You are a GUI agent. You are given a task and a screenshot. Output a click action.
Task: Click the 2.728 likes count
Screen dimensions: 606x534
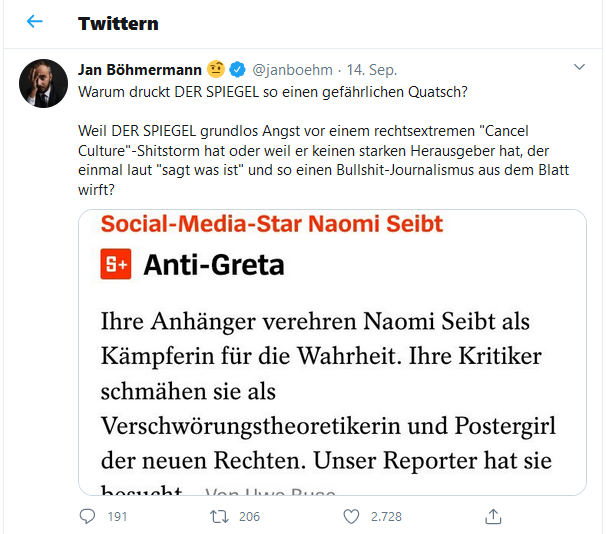pos(384,516)
